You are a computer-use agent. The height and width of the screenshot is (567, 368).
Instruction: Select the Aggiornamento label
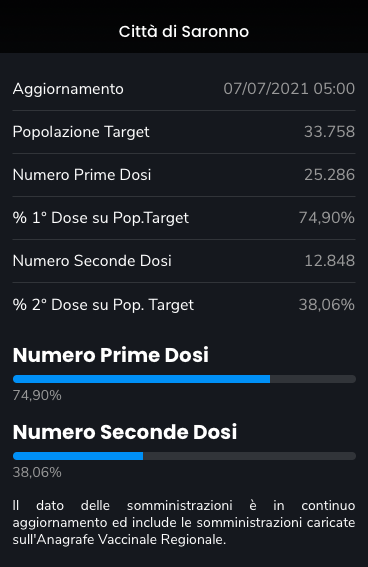[68, 89]
